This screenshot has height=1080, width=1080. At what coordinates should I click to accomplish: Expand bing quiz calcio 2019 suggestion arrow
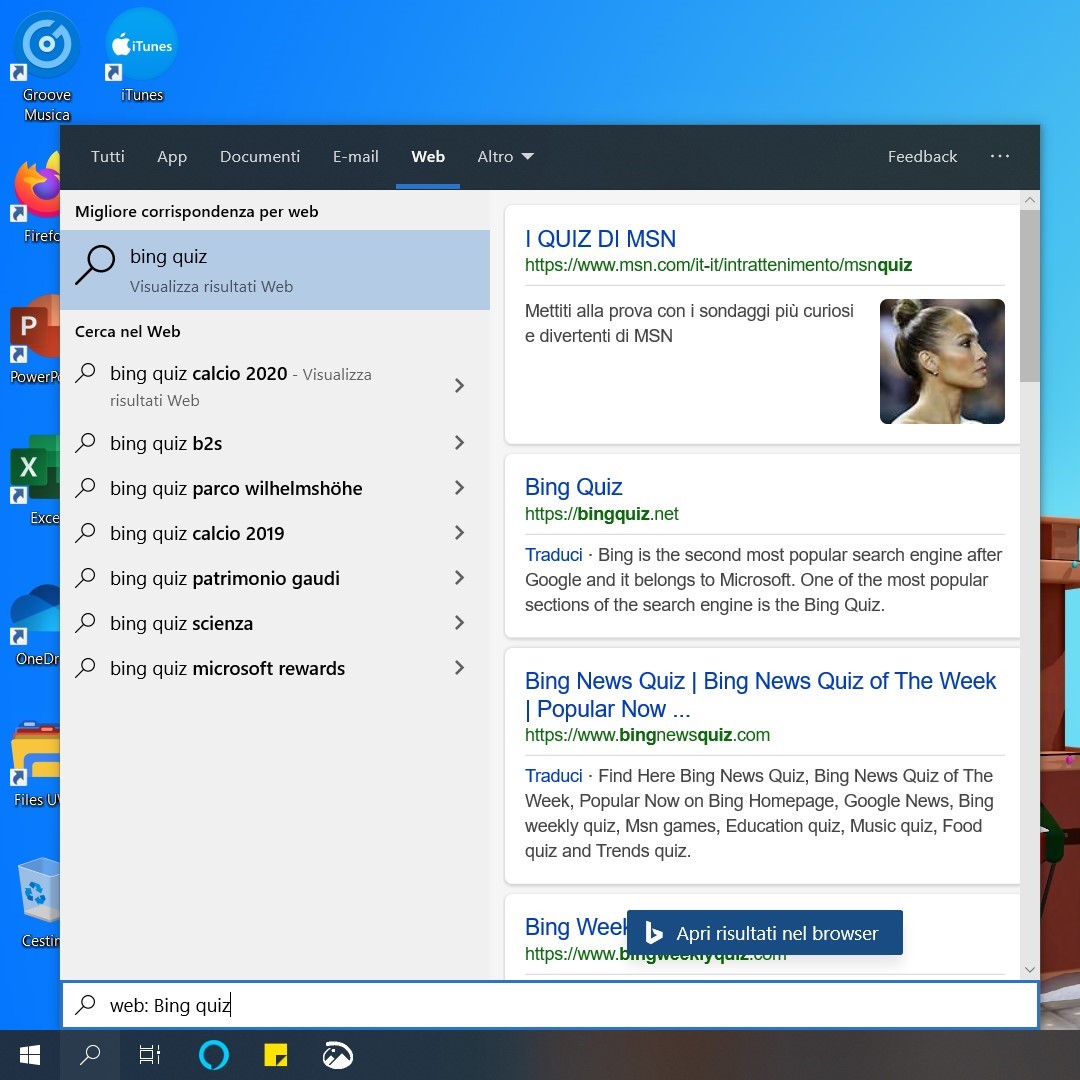point(459,532)
